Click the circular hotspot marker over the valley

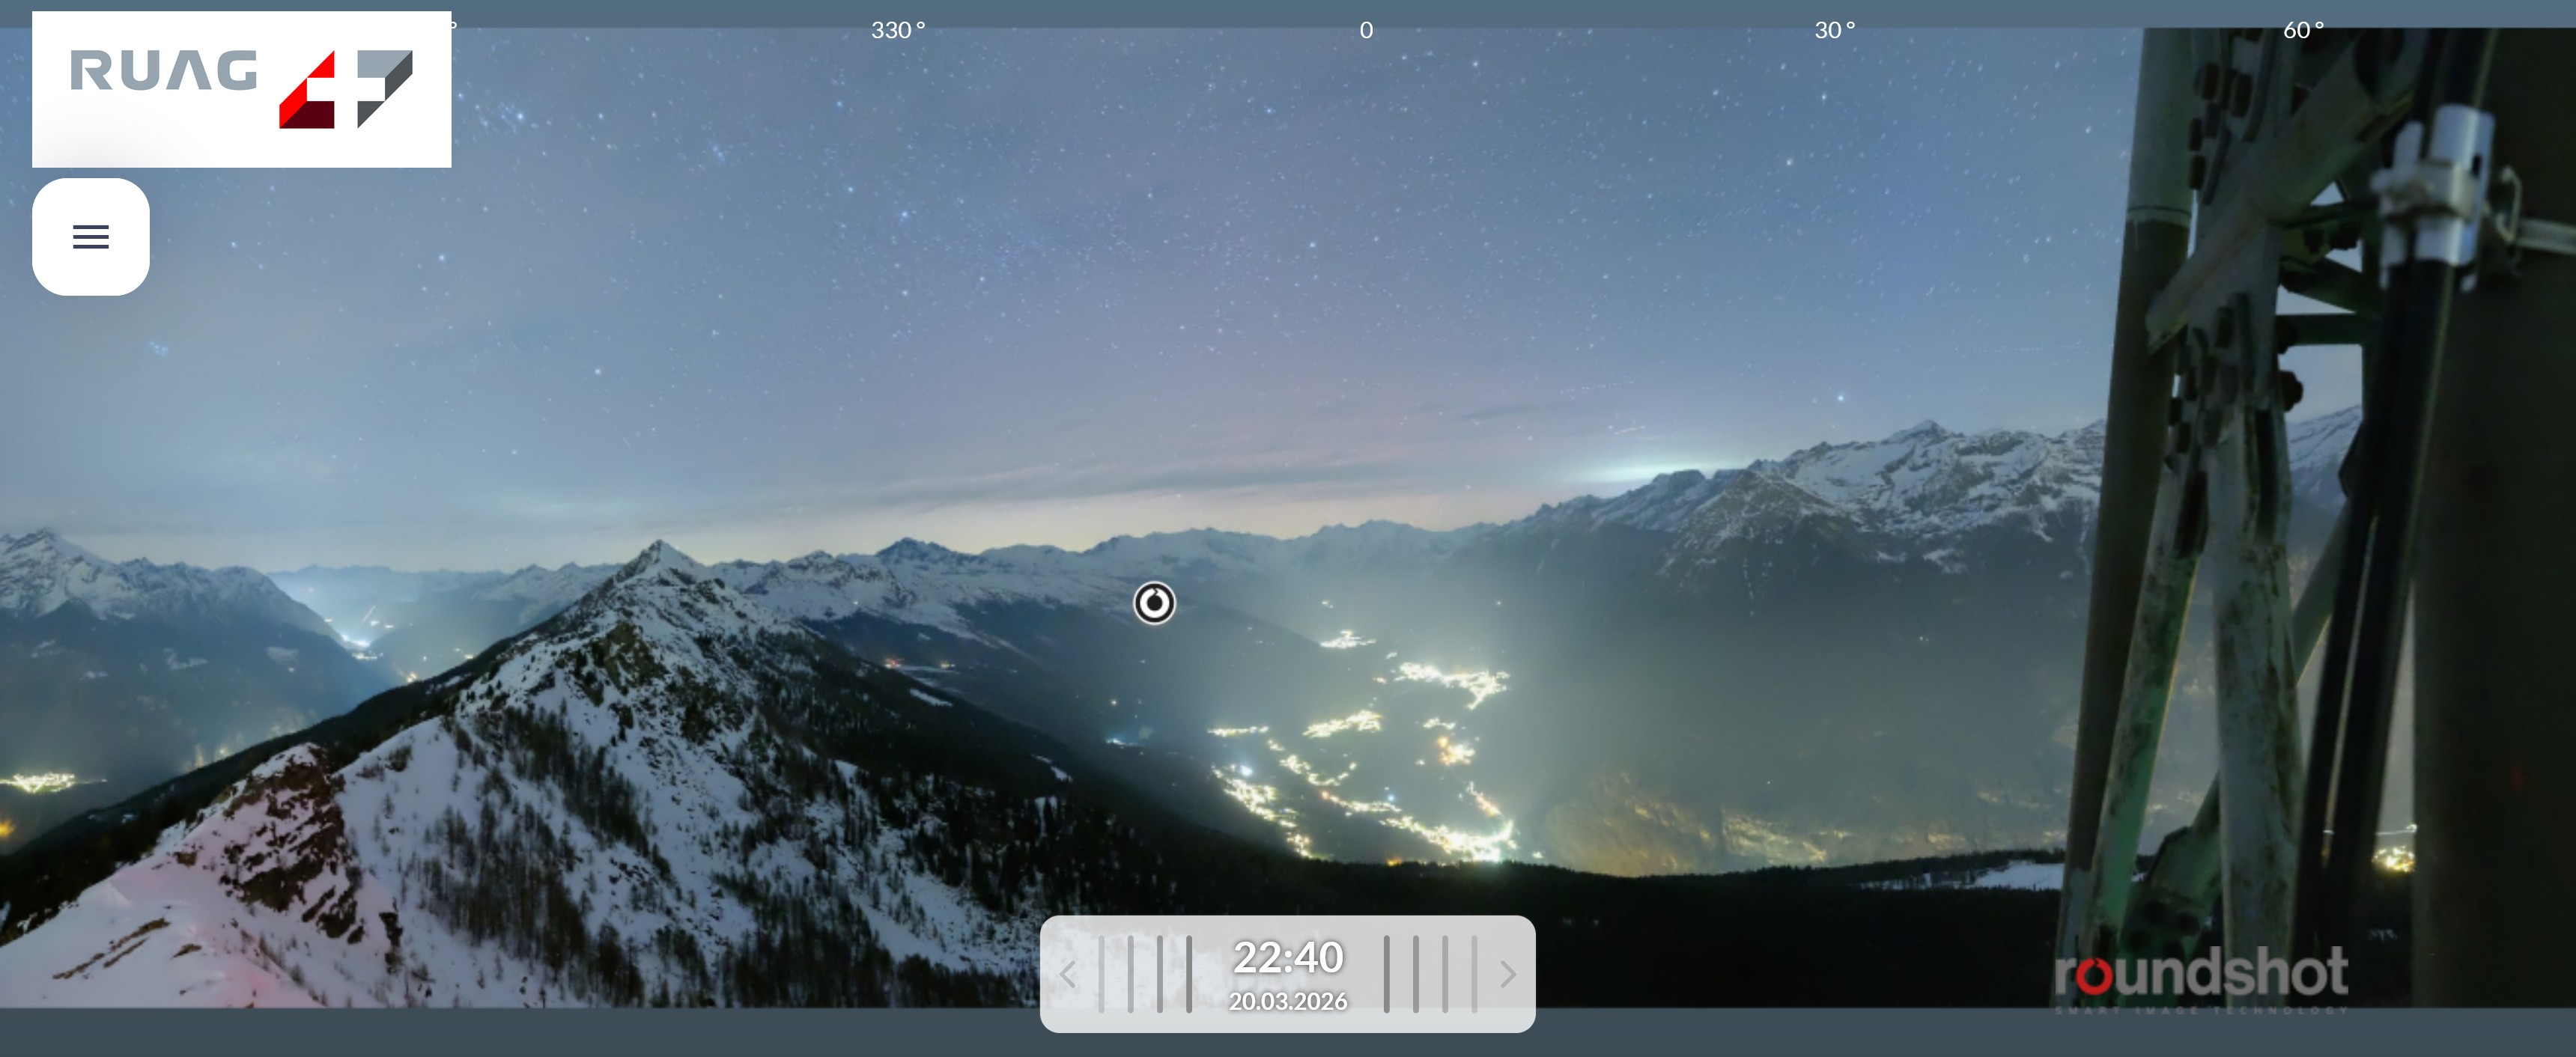(x=1154, y=603)
